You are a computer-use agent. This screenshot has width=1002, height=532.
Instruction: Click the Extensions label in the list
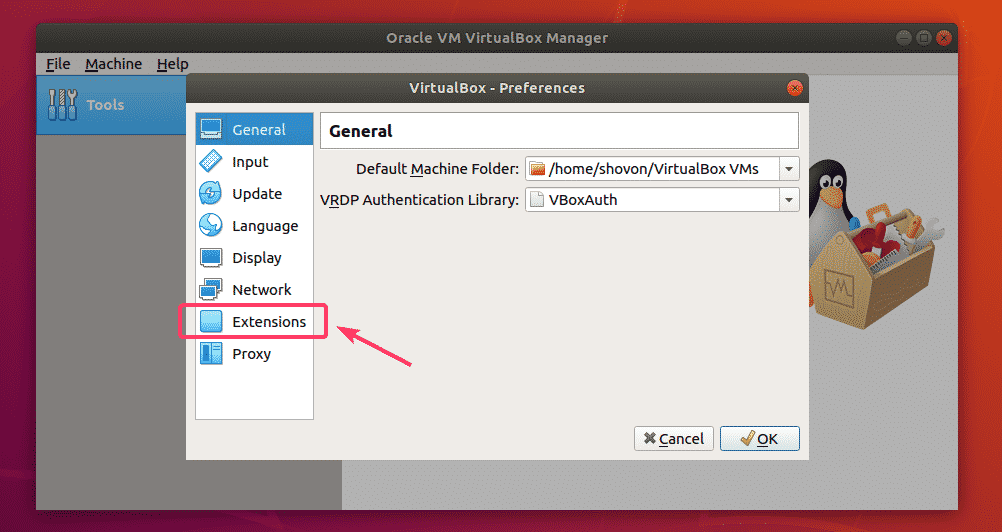pos(269,322)
